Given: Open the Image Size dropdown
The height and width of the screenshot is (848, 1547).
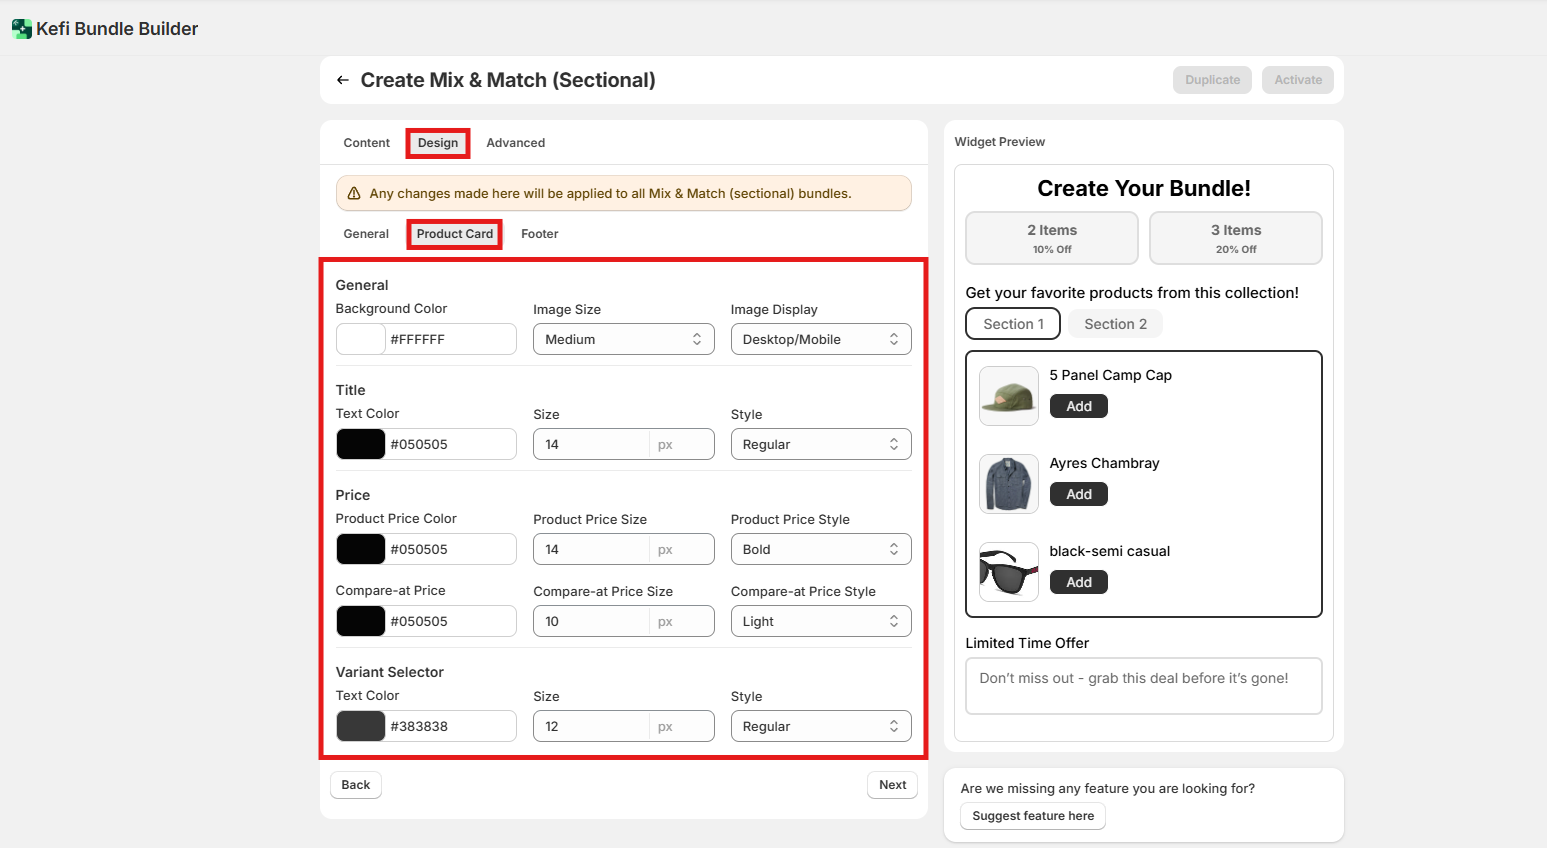Looking at the screenshot, I should point(623,340).
